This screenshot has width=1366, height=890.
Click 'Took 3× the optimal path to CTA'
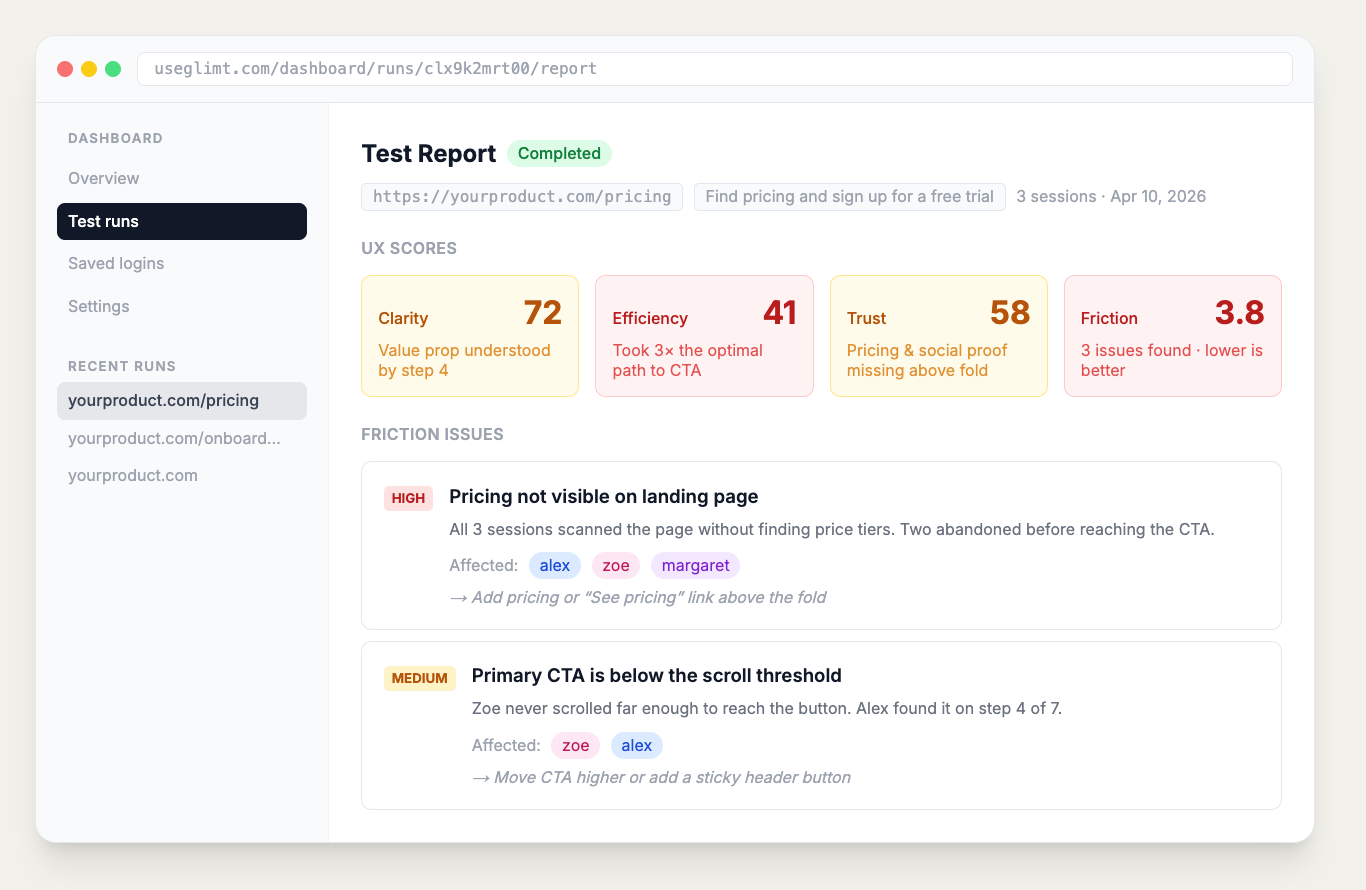[688, 360]
